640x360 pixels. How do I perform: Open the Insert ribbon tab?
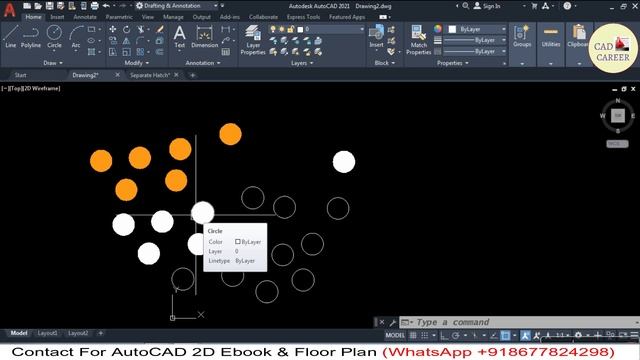(x=57, y=17)
